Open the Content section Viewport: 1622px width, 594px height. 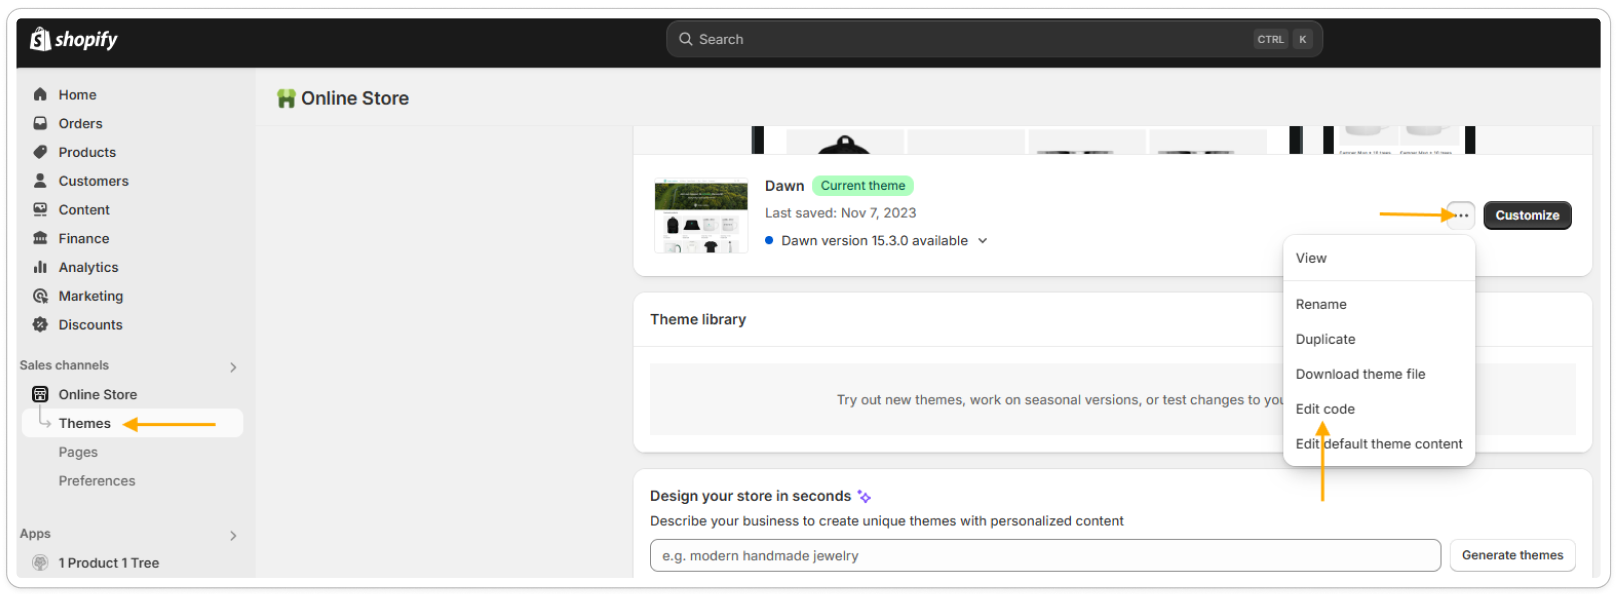[x=84, y=210]
